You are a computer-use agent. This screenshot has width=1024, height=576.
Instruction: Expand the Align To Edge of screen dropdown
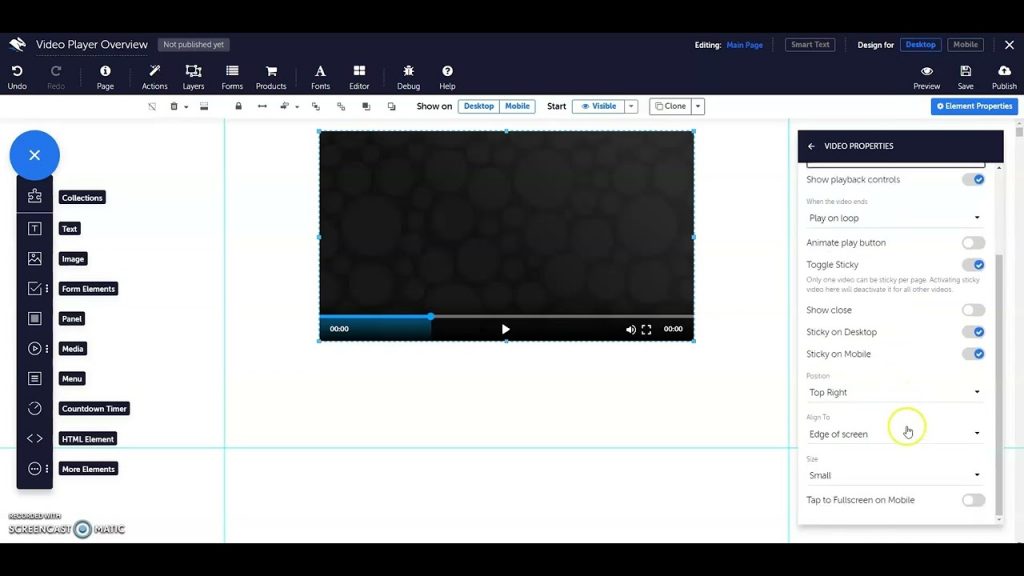pos(894,434)
